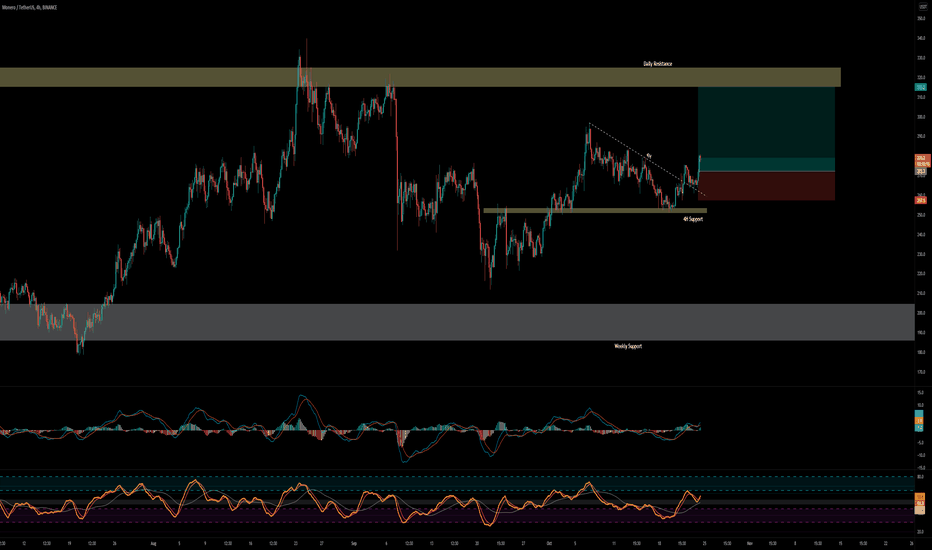Open the USDT currency selector on price axis
The height and width of the screenshot is (550, 932).
922,7
